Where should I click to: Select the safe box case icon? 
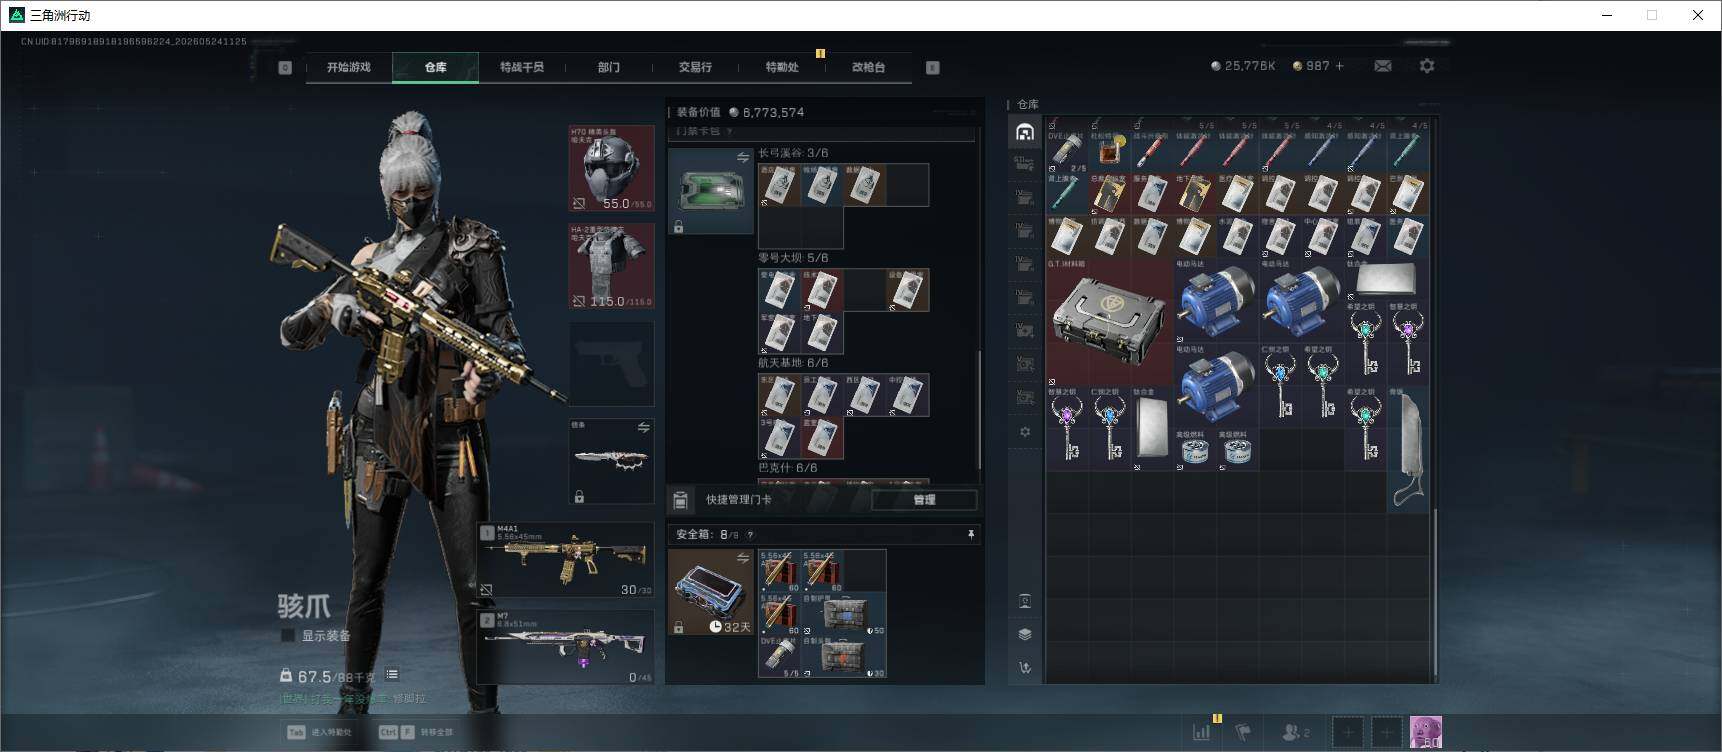(710, 592)
